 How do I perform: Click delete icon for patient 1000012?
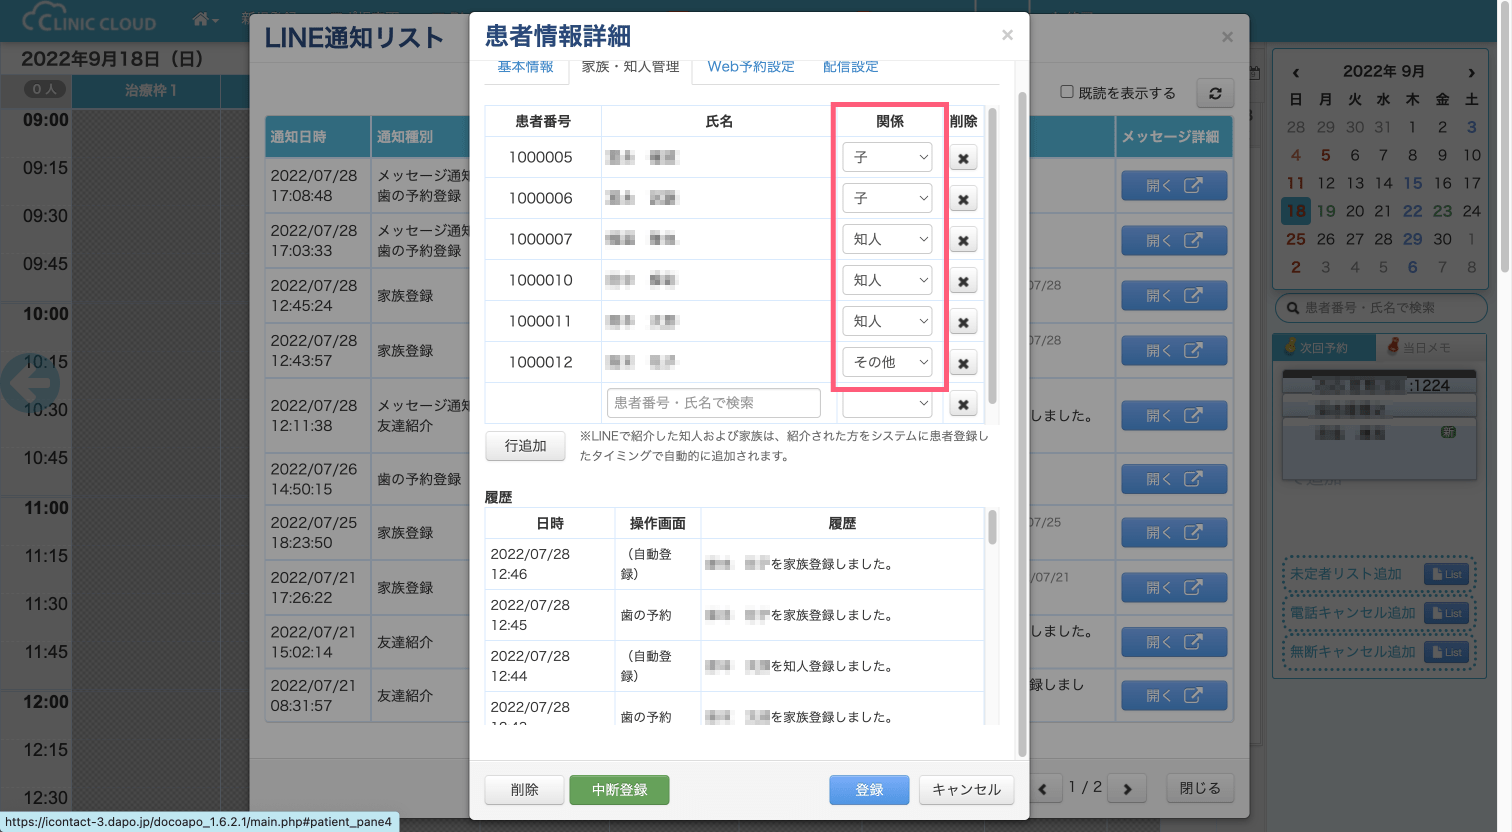963,363
